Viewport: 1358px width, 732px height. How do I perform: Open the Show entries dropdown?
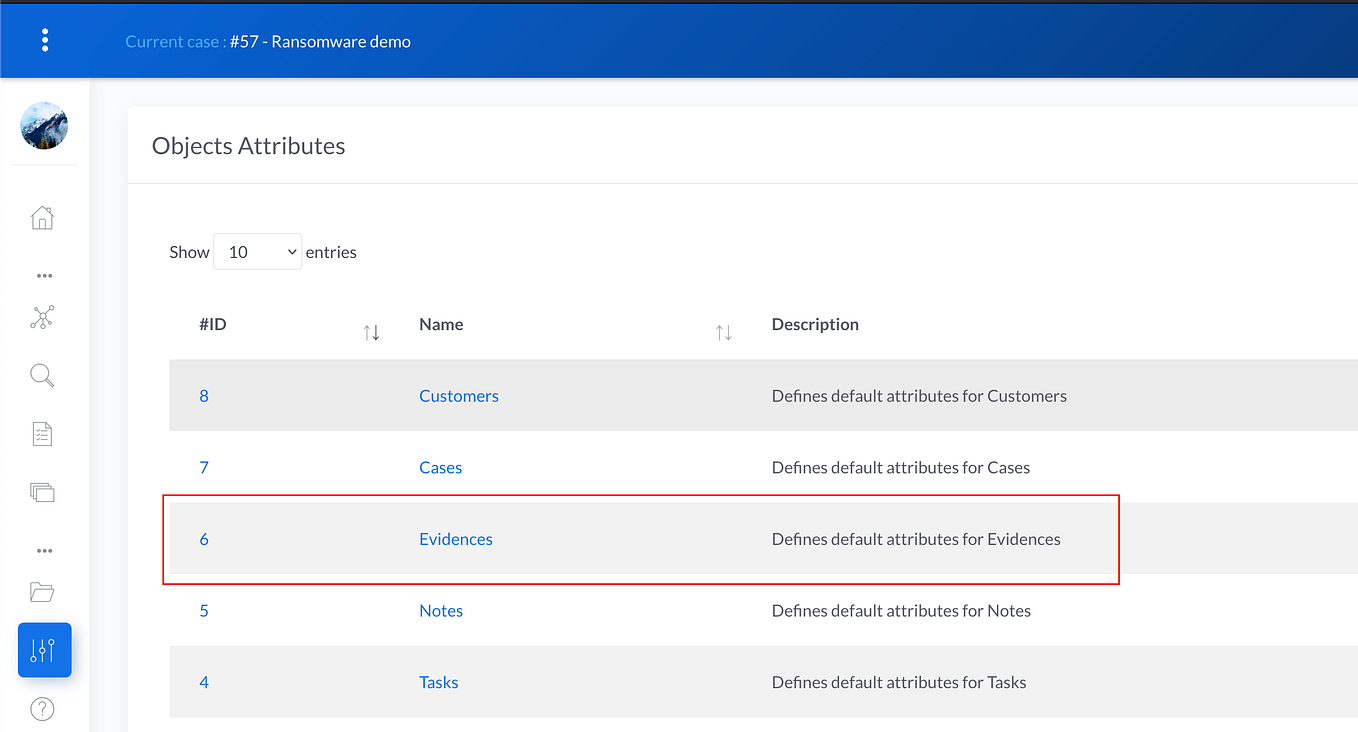point(257,251)
